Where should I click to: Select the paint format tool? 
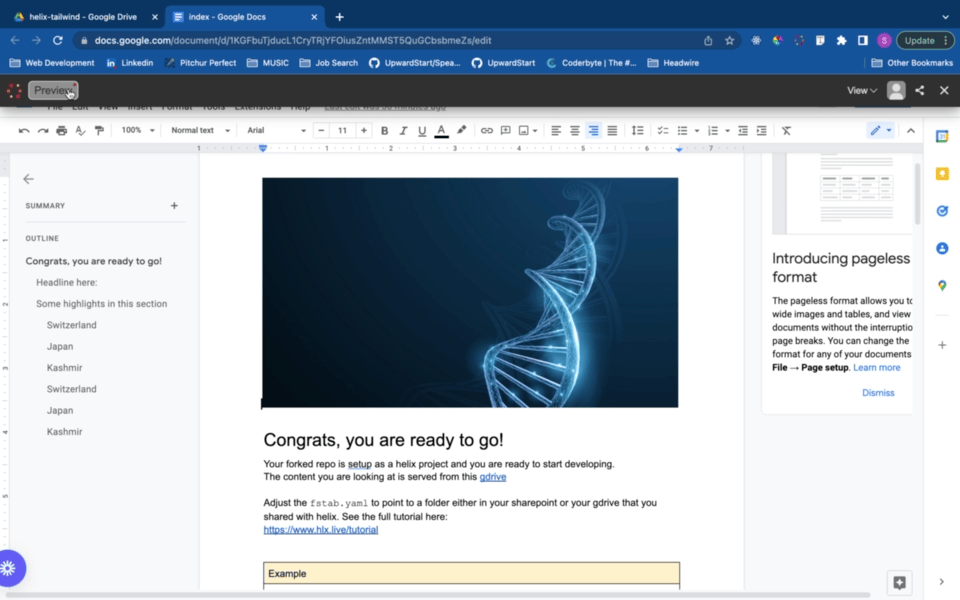coord(99,131)
